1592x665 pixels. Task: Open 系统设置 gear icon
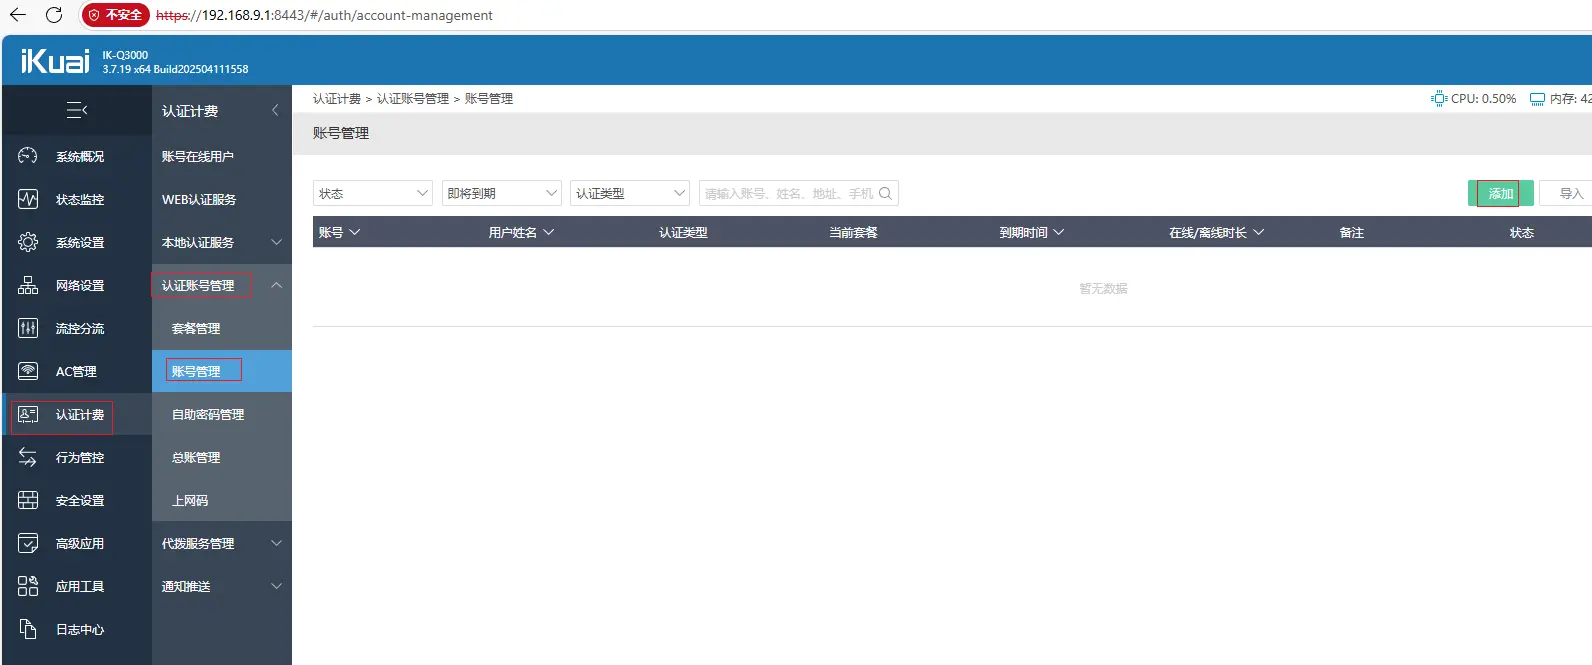coord(28,242)
